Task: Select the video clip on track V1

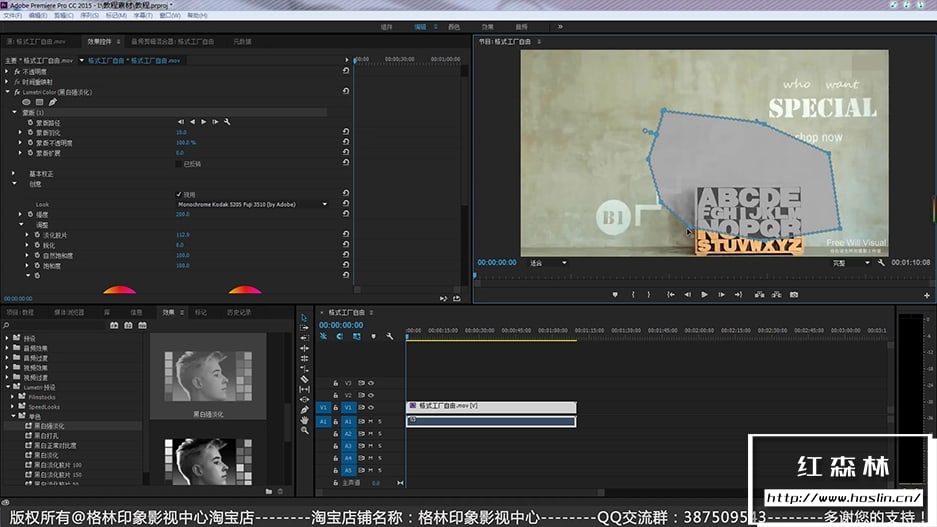Action: (x=491, y=407)
